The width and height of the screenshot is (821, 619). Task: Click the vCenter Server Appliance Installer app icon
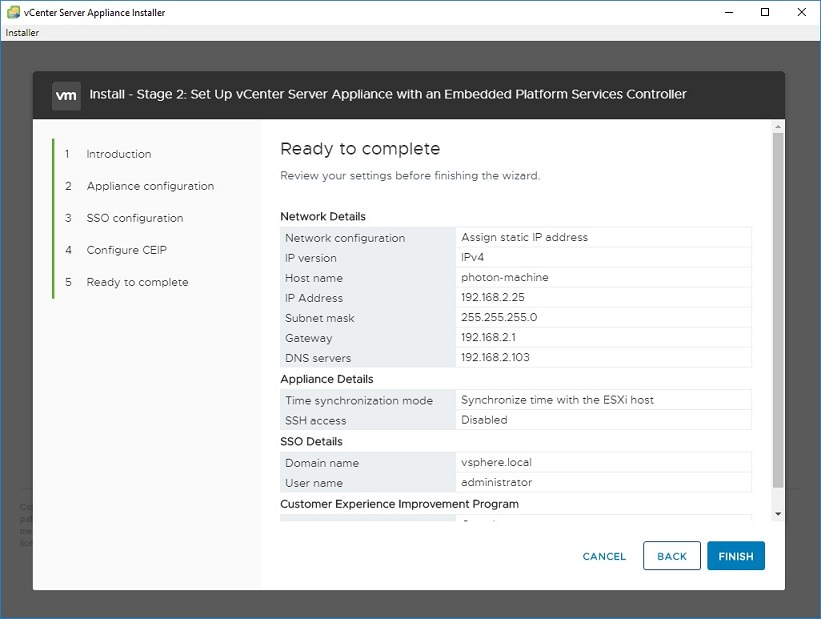tap(13, 12)
